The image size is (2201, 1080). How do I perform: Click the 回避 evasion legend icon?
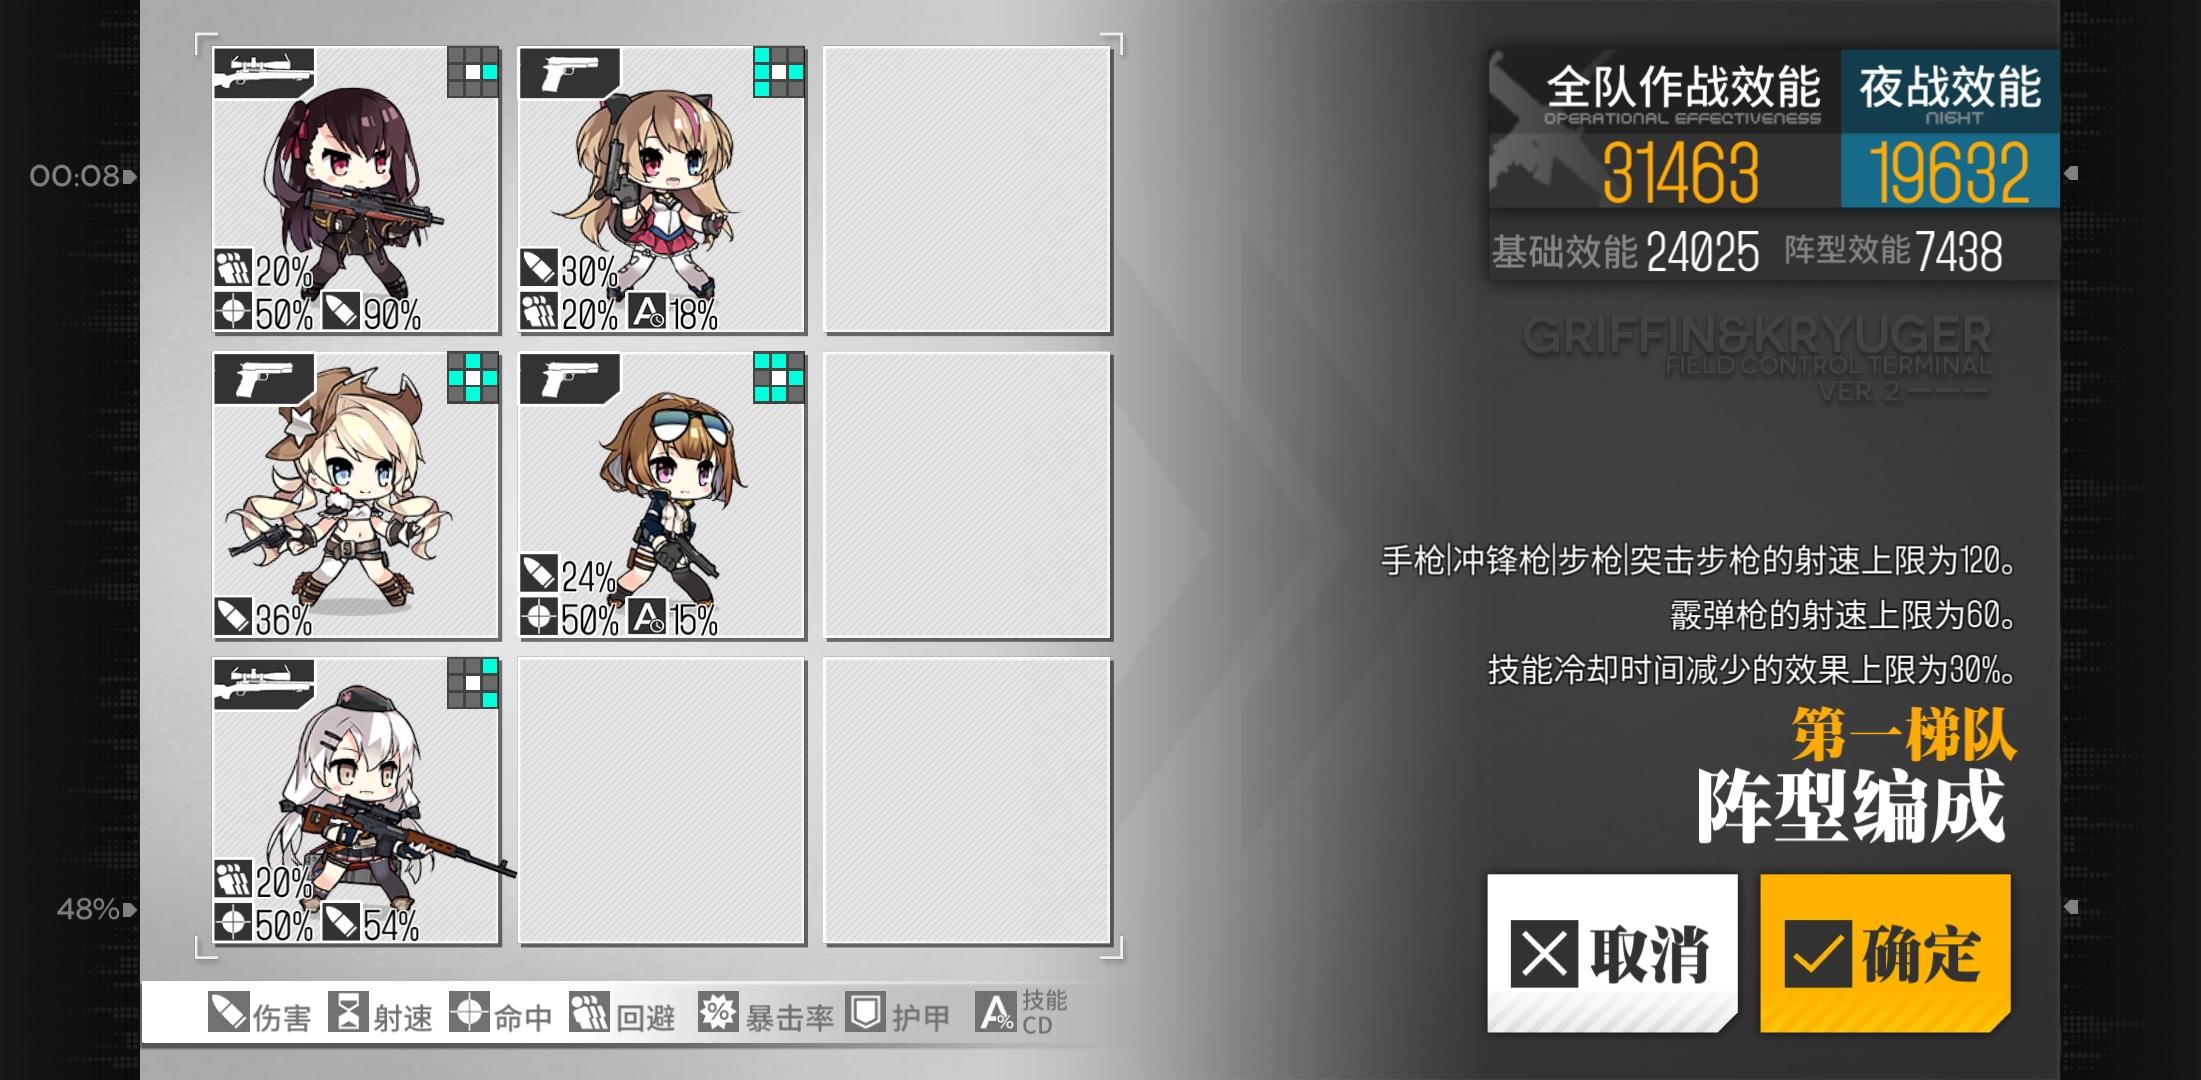589,1013
